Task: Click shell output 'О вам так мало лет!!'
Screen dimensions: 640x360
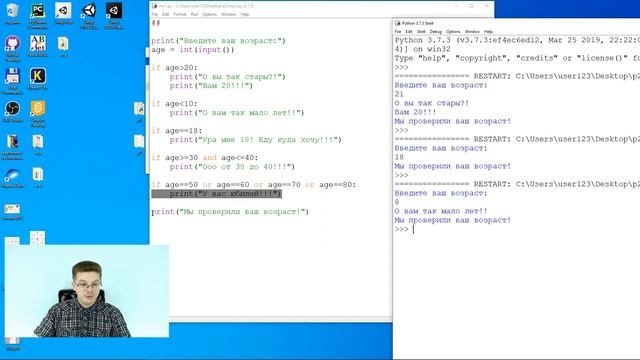Action: coord(441,211)
